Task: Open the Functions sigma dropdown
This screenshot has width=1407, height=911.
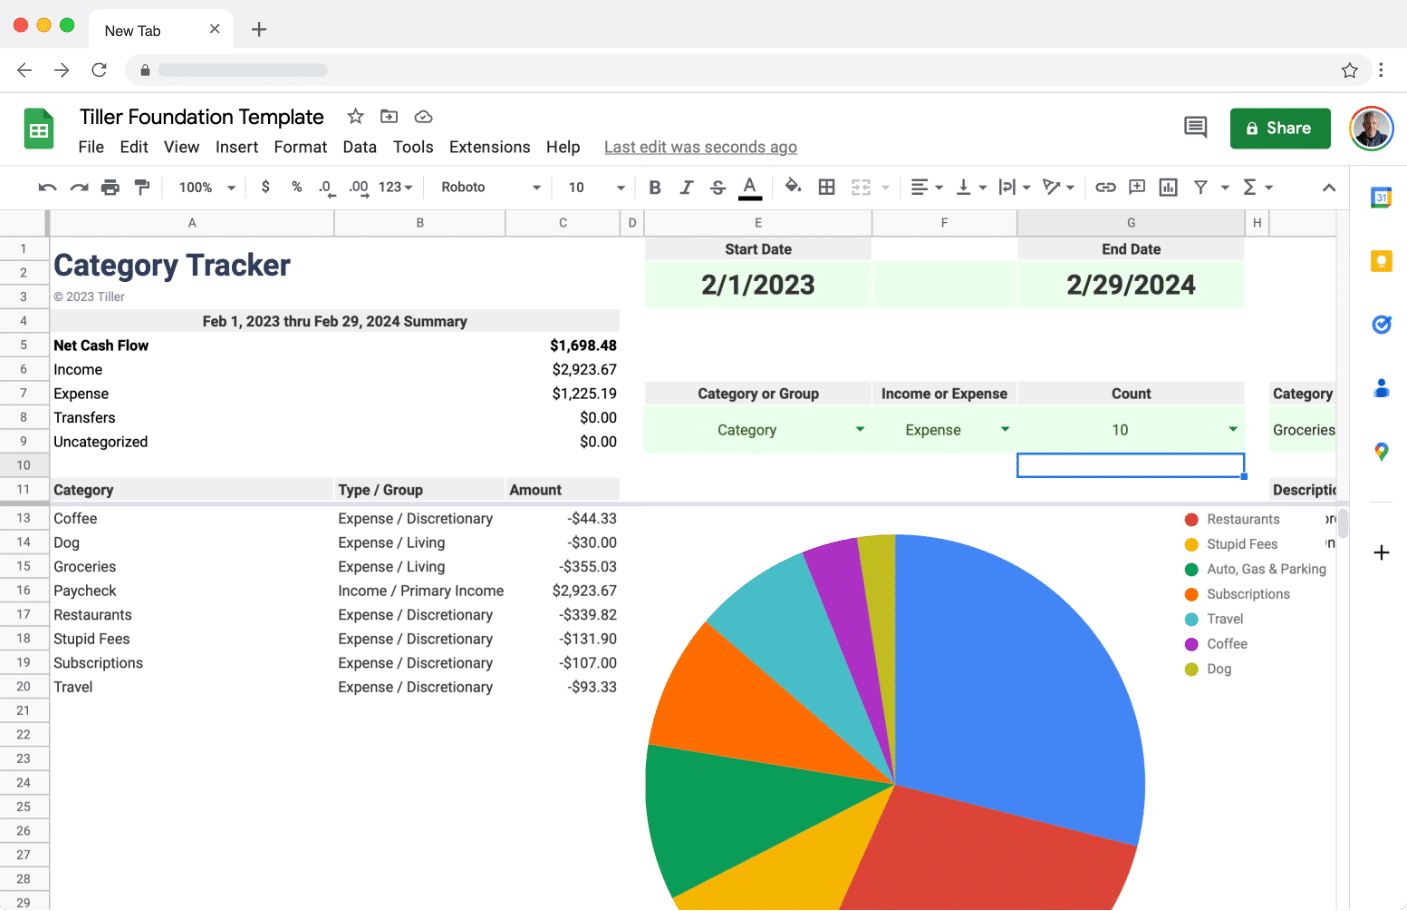Action: (x=1257, y=187)
